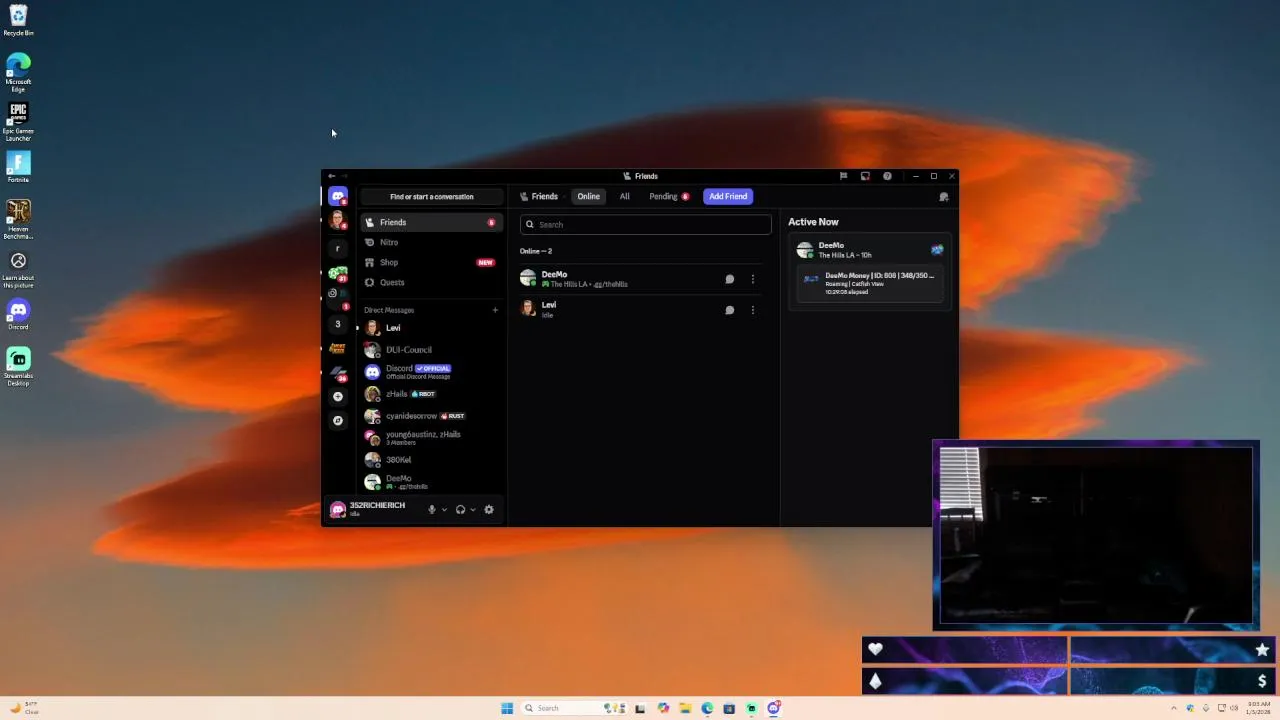Open the zHails direct message
This screenshot has height=720, width=1280.
point(432,394)
